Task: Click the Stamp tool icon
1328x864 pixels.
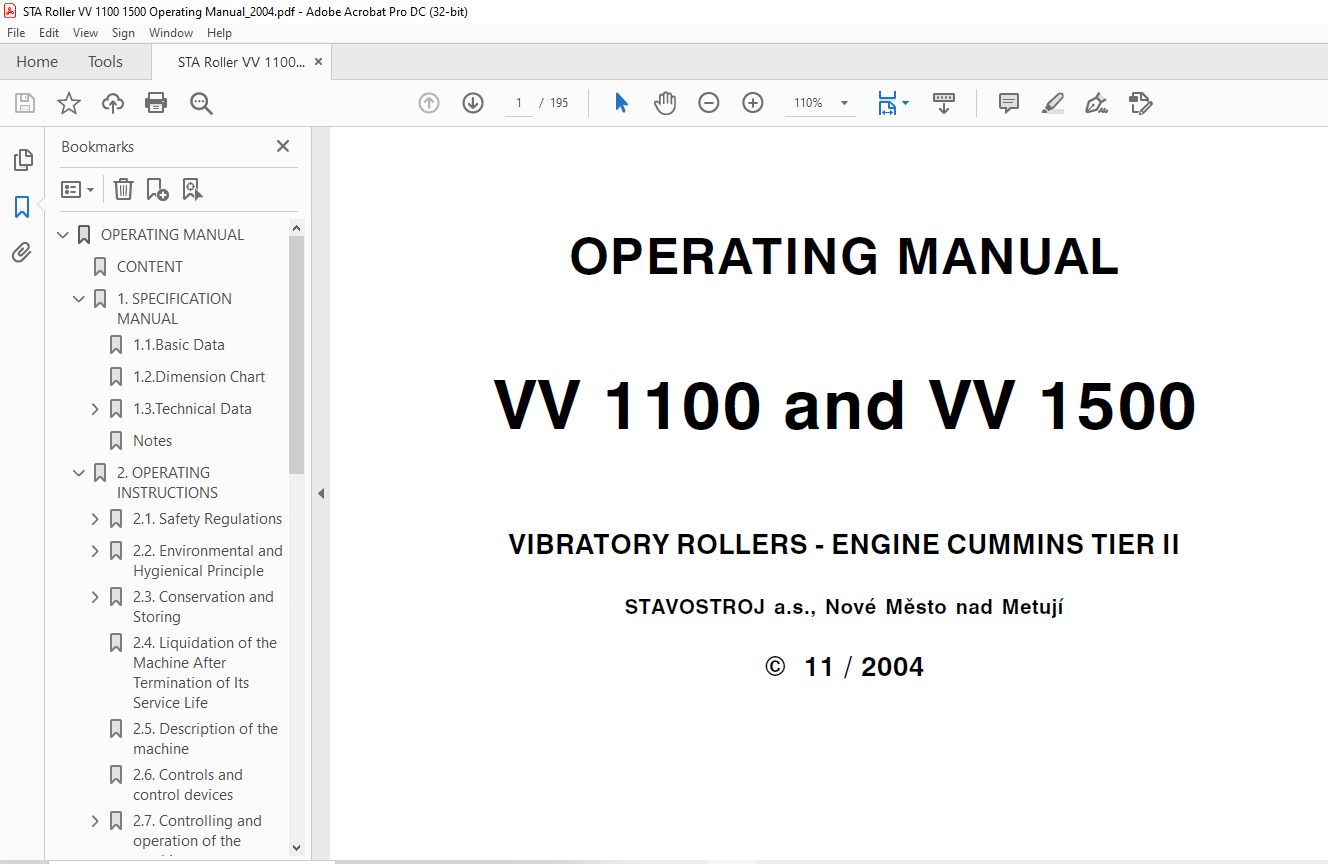Action: click(x=1140, y=103)
